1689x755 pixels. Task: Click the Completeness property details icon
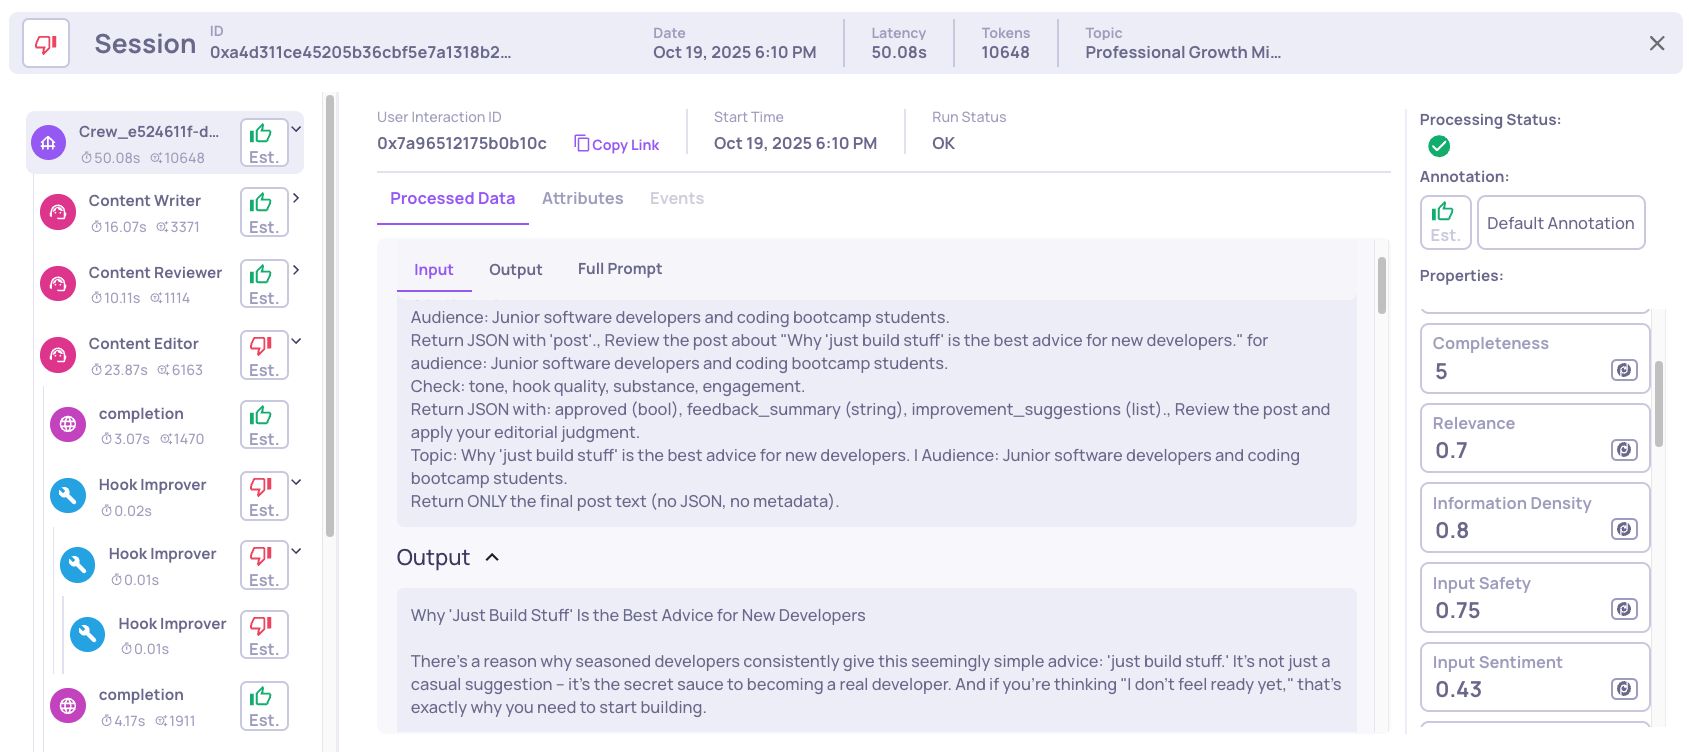tap(1624, 370)
